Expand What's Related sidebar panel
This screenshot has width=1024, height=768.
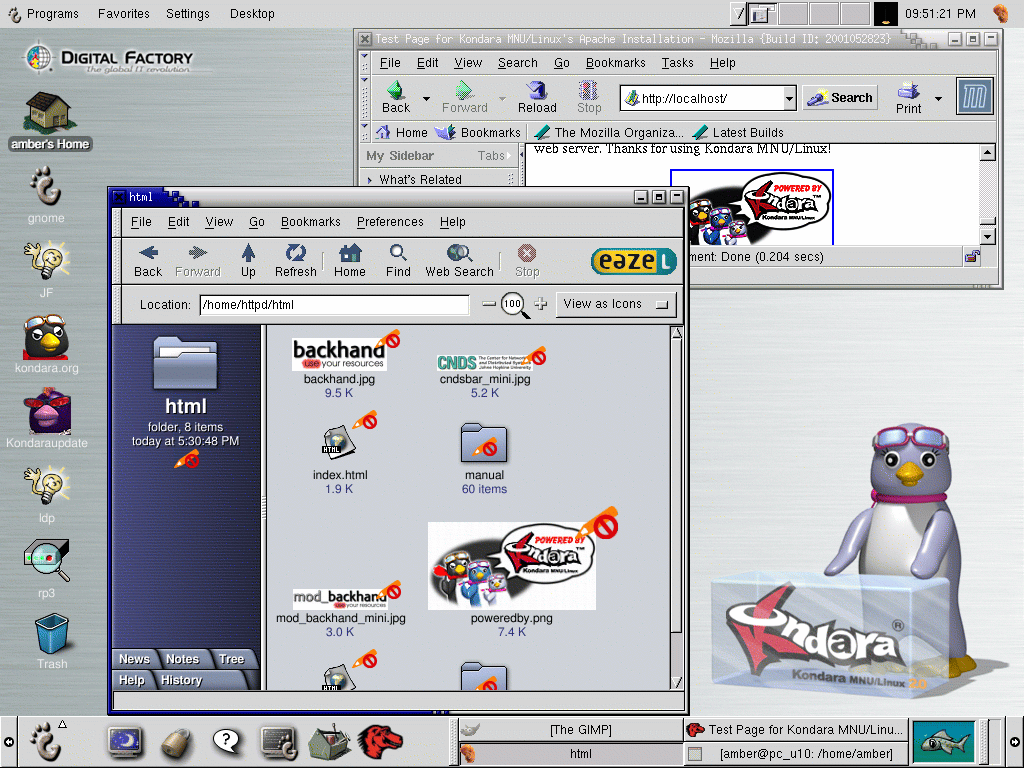[370, 180]
